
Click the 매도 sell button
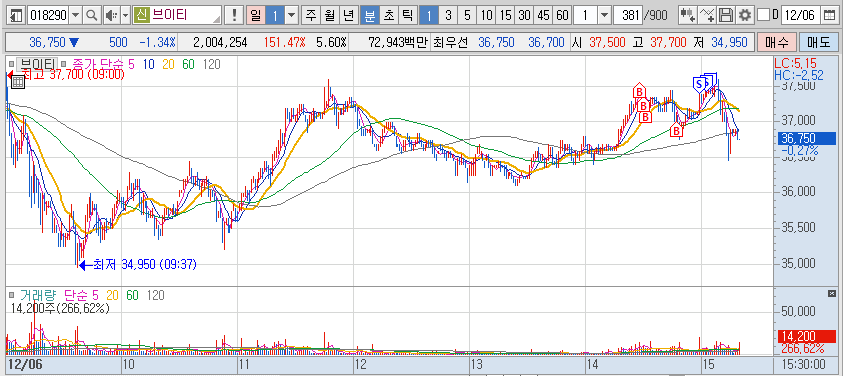(818, 42)
